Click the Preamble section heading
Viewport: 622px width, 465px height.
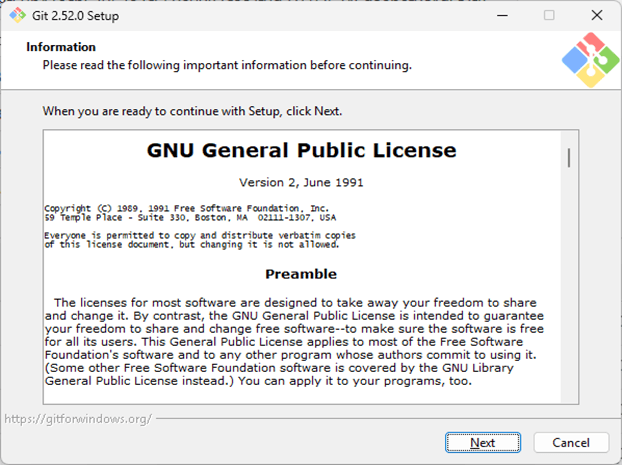pyautogui.click(x=301, y=274)
